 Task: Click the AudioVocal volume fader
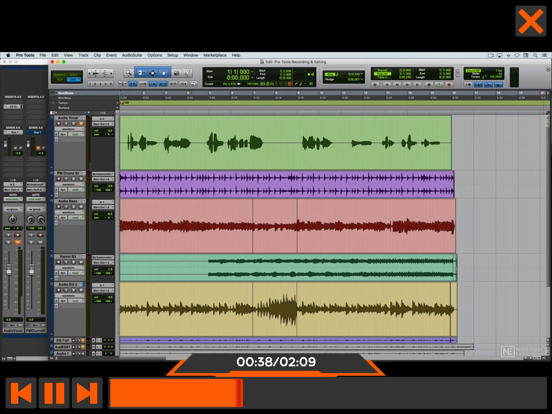tap(9, 271)
